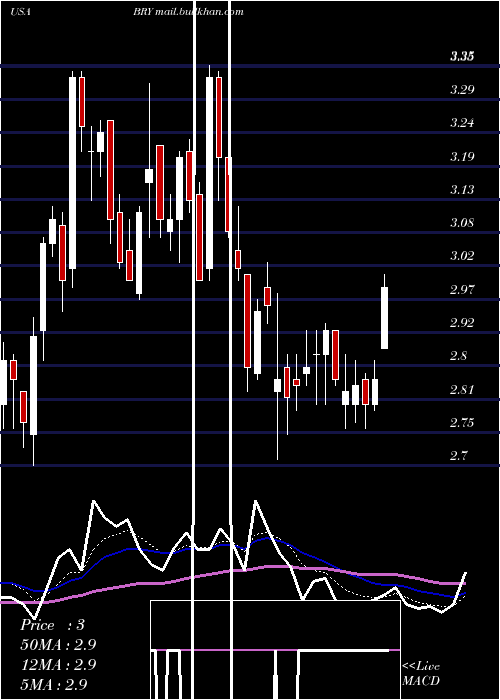
Task: Select the 3.29 price axis label
Action: [462, 90]
